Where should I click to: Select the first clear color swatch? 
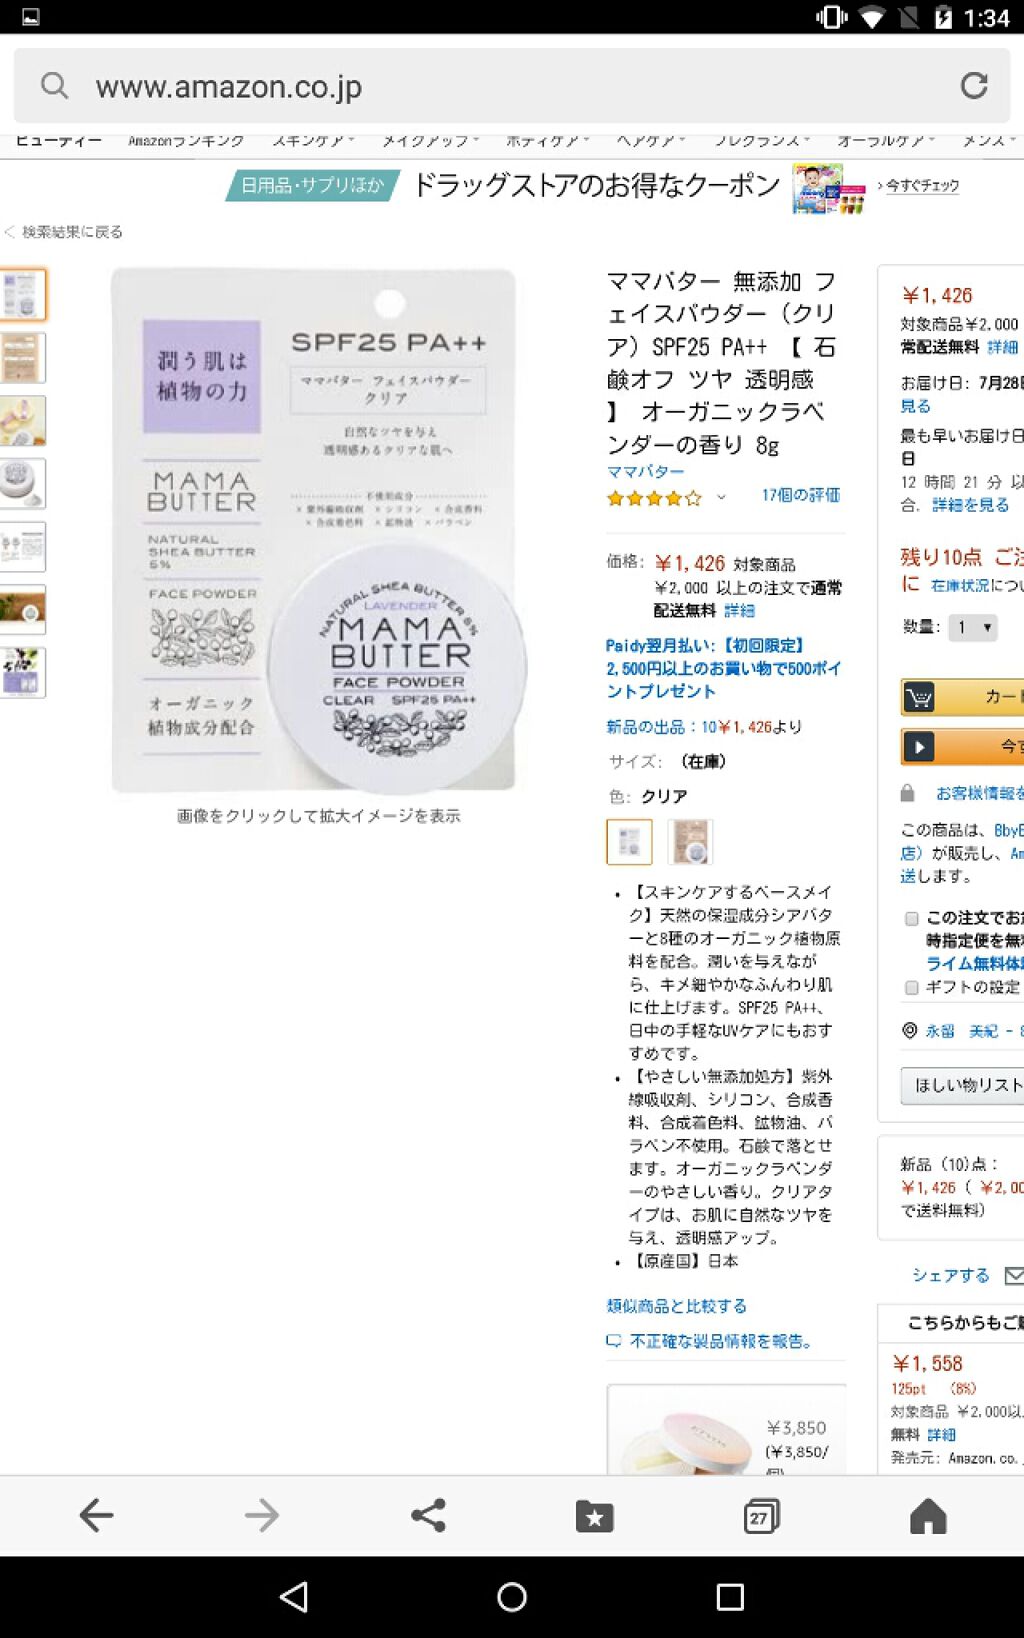tap(629, 841)
